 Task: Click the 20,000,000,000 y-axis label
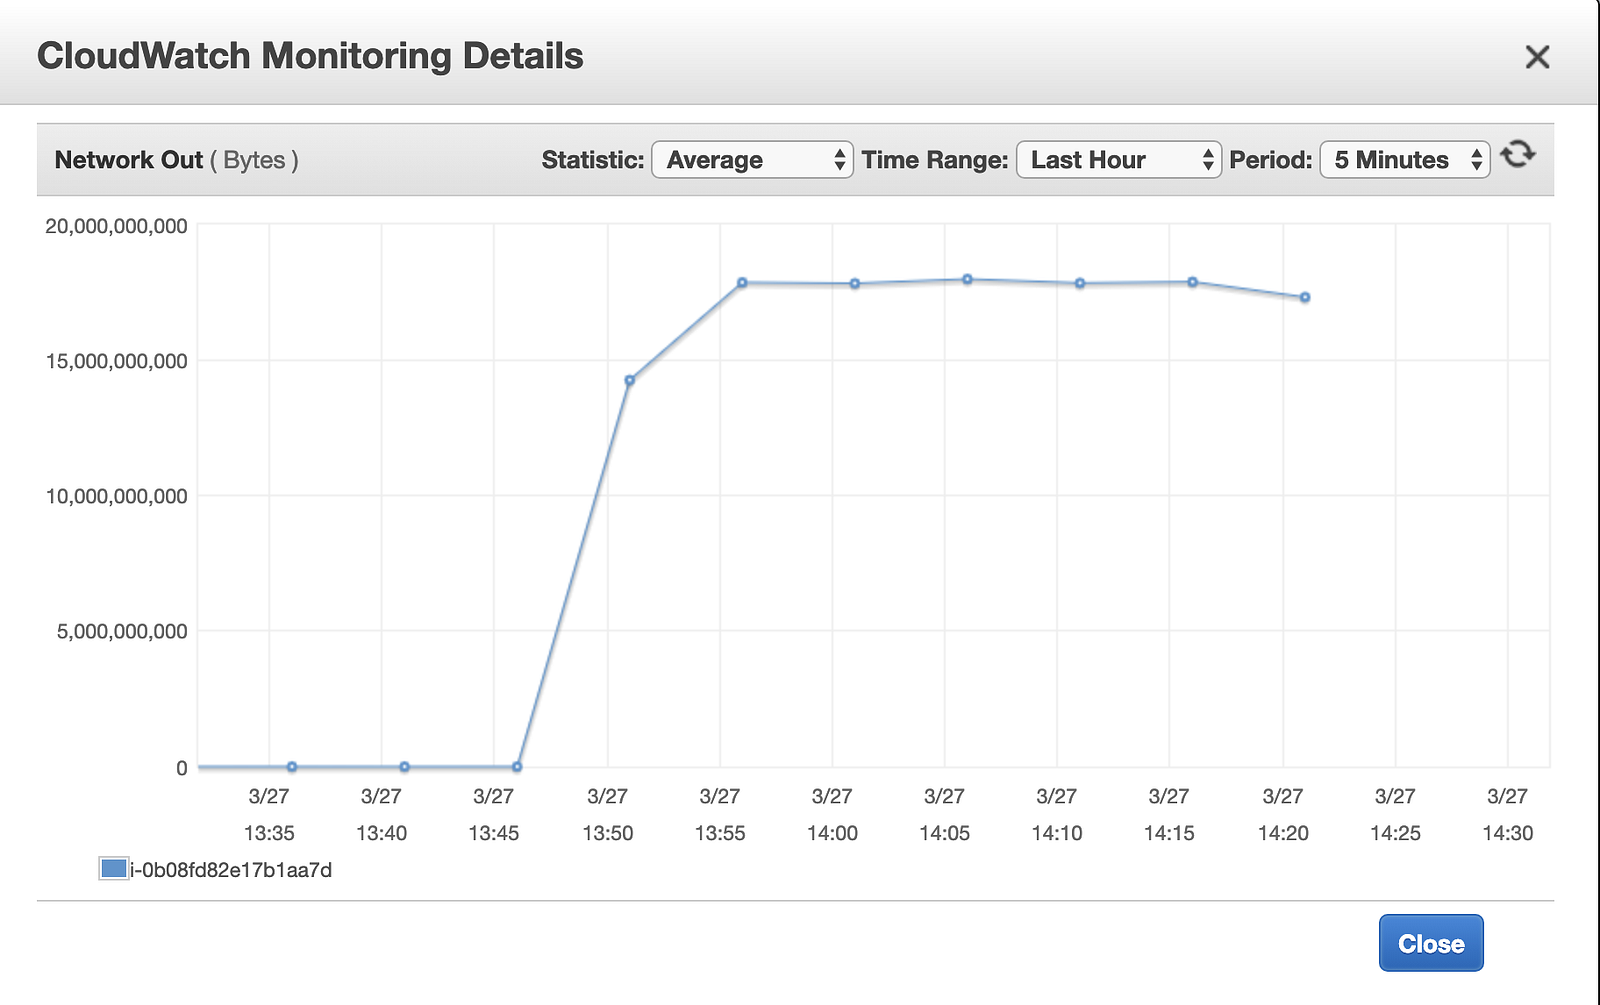(116, 226)
